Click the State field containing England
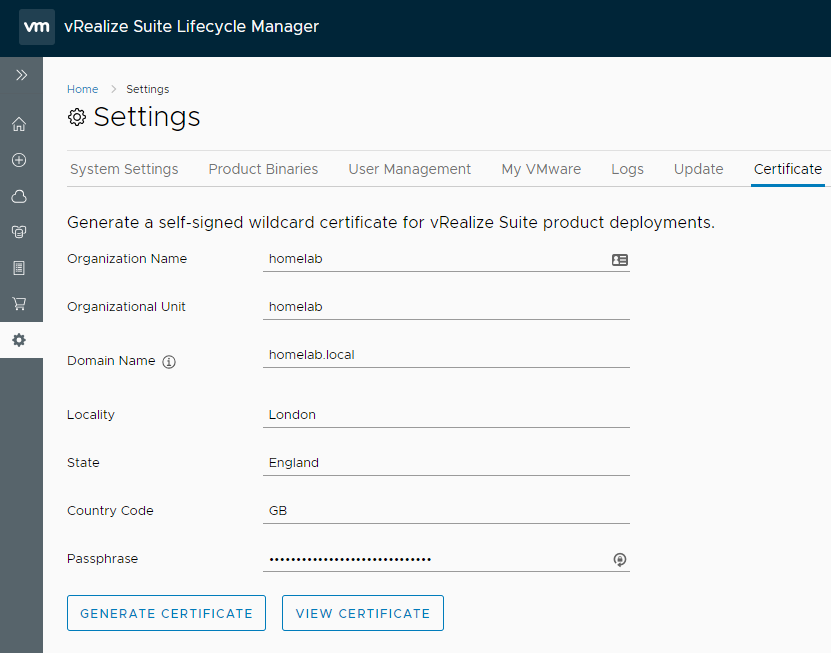Viewport: 831px width, 653px height. tap(446, 463)
